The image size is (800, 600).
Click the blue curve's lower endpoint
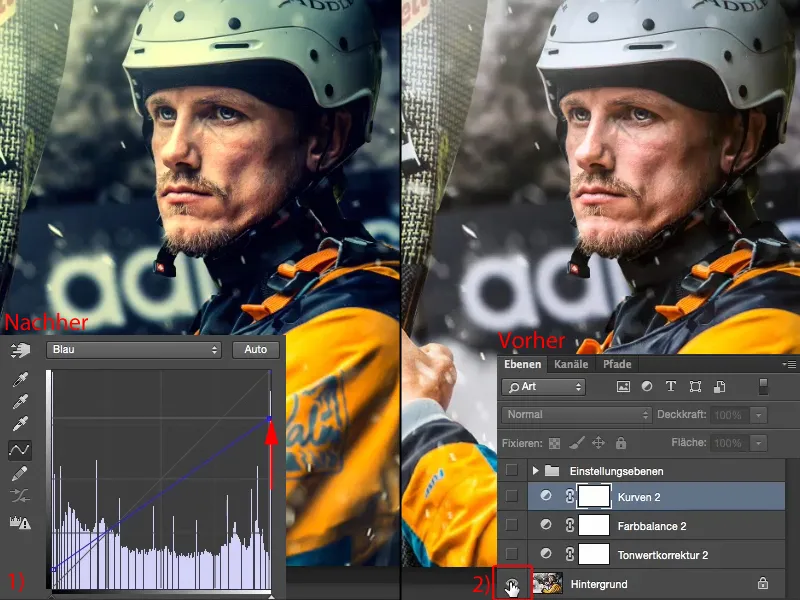(x=54, y=569)
